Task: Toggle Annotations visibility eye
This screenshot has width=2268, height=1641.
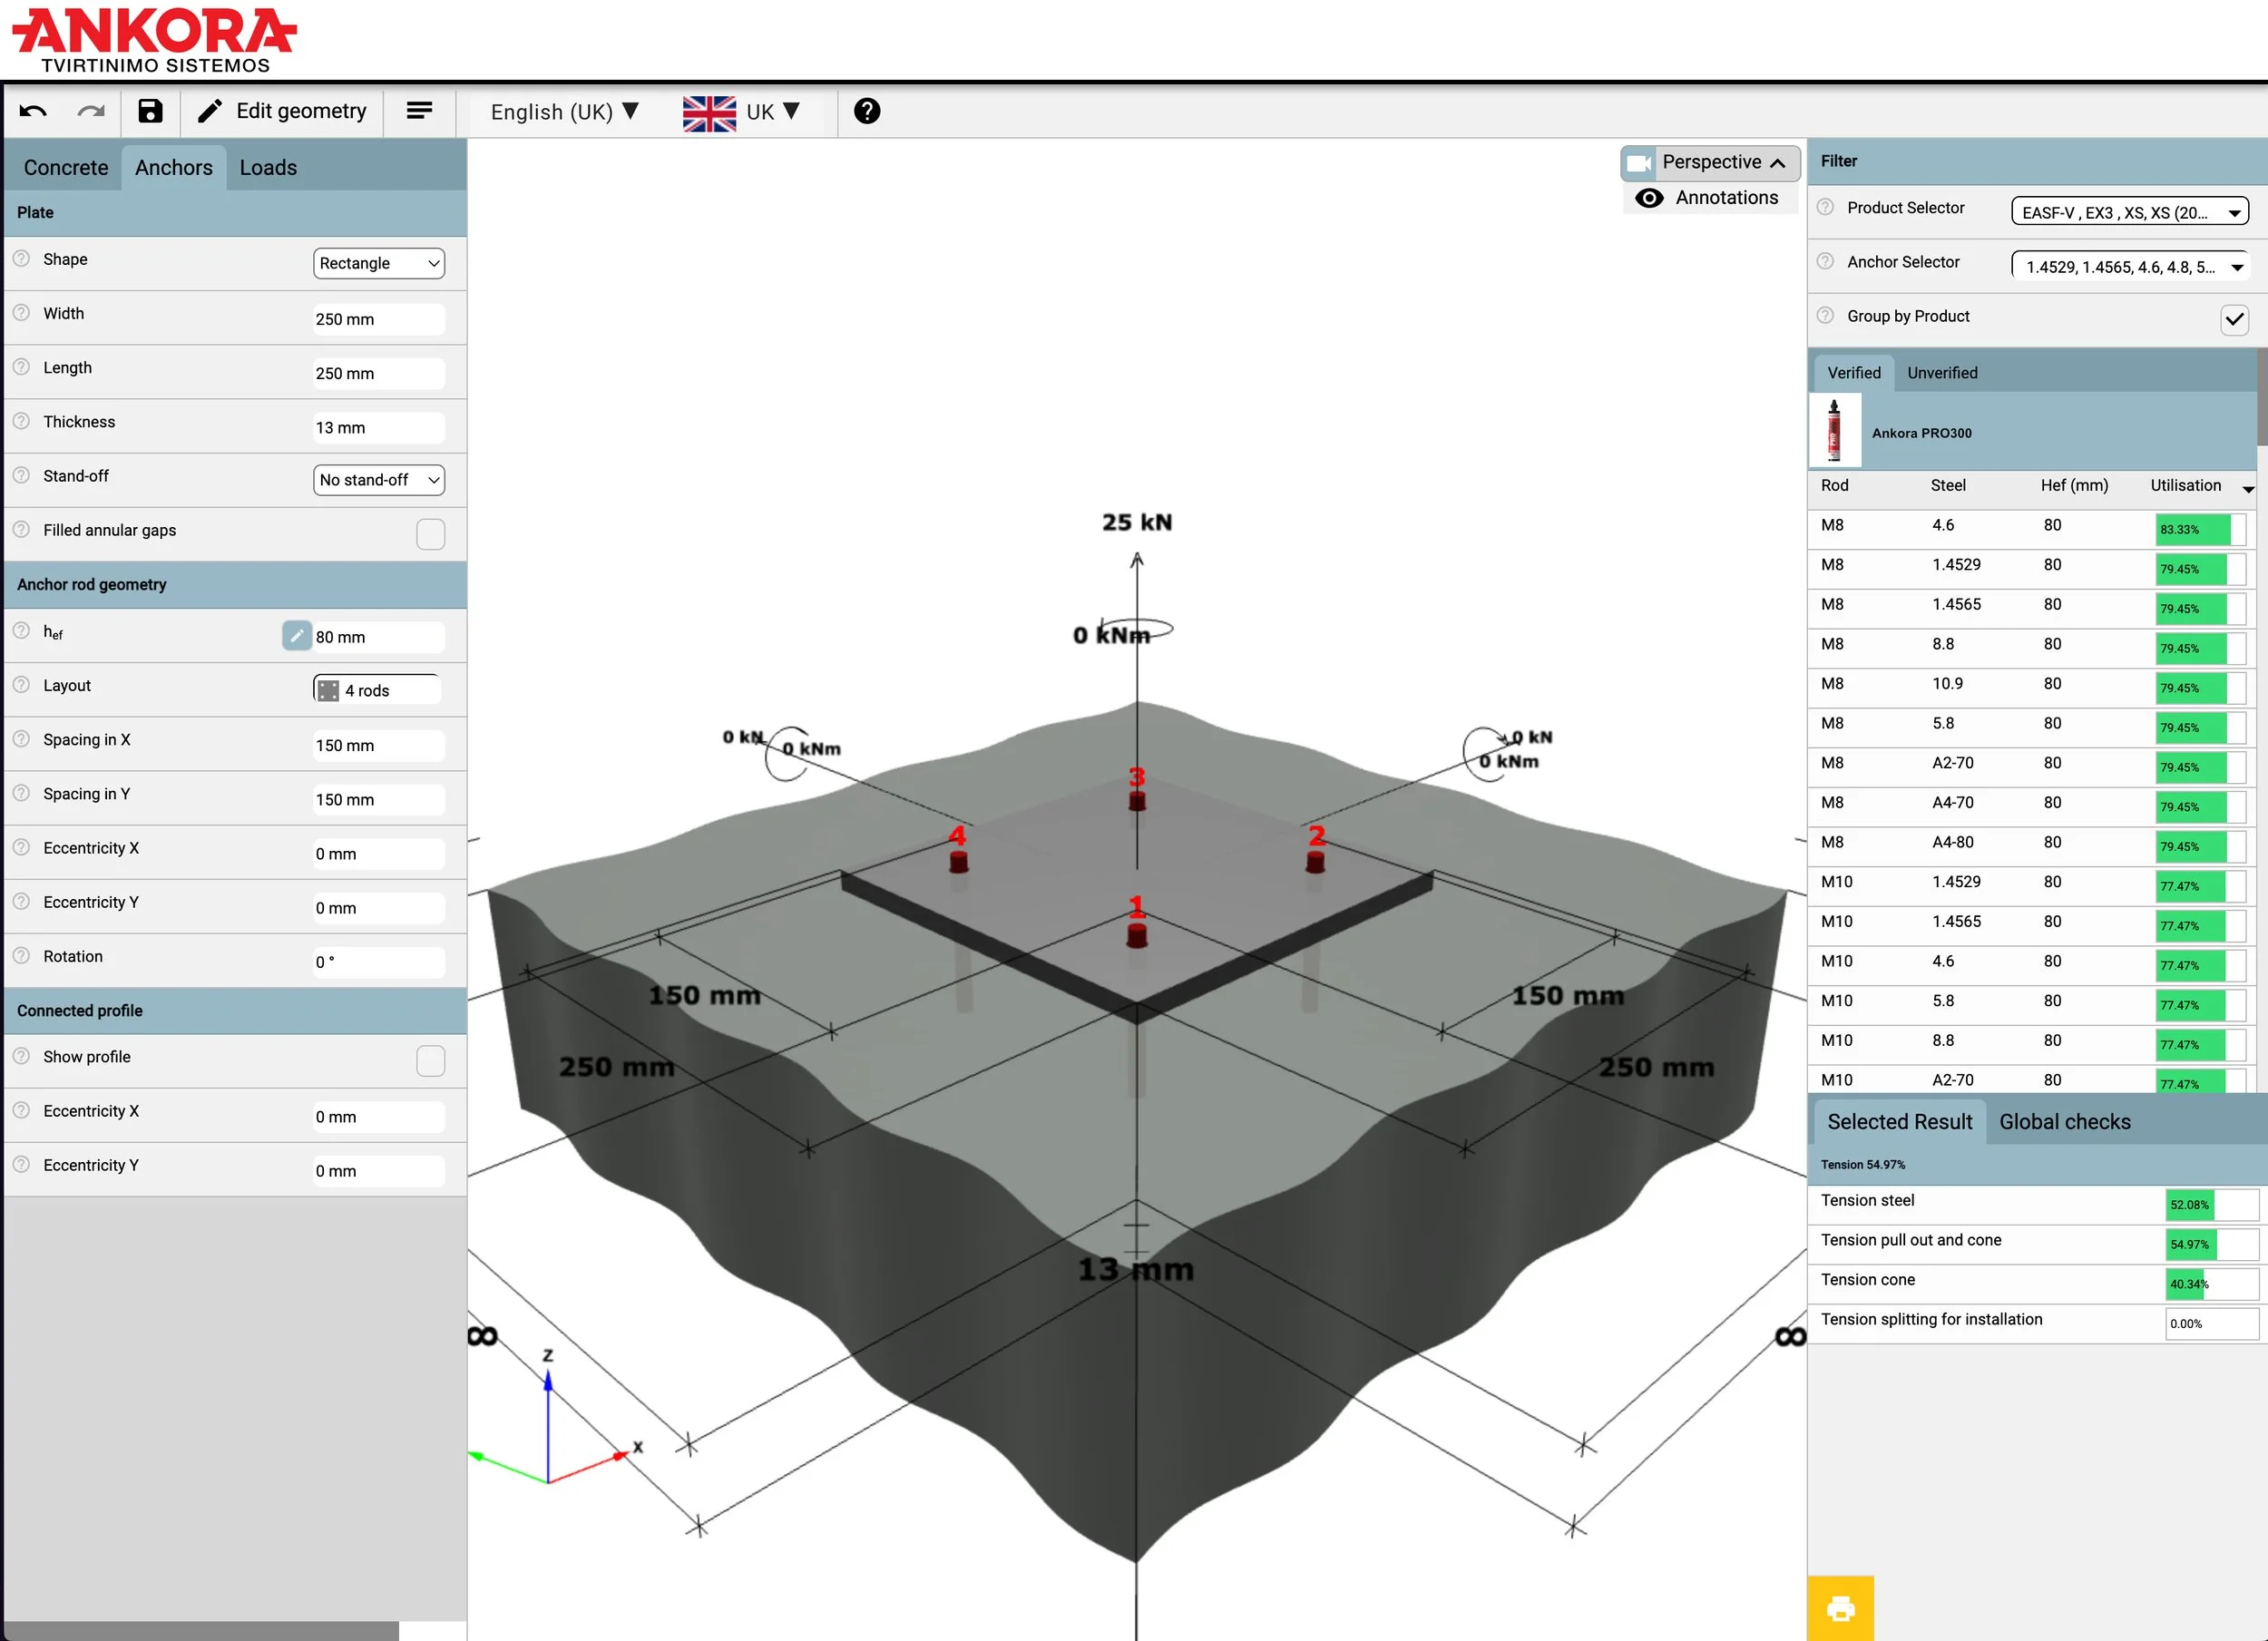Action: (x=1649, y=198)
